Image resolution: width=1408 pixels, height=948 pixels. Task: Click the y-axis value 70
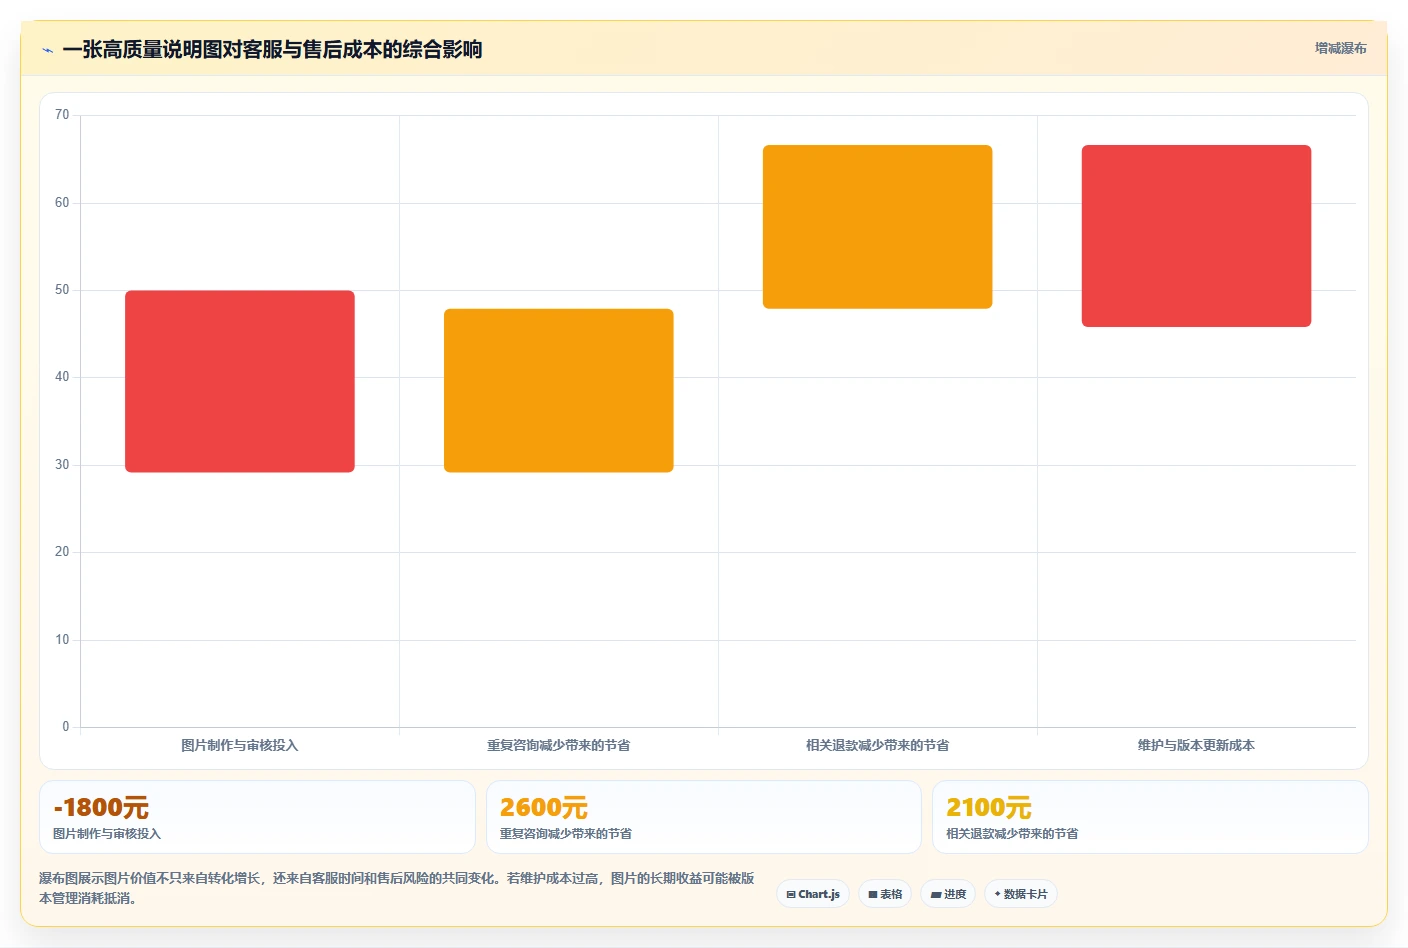[x=62, y=115]
